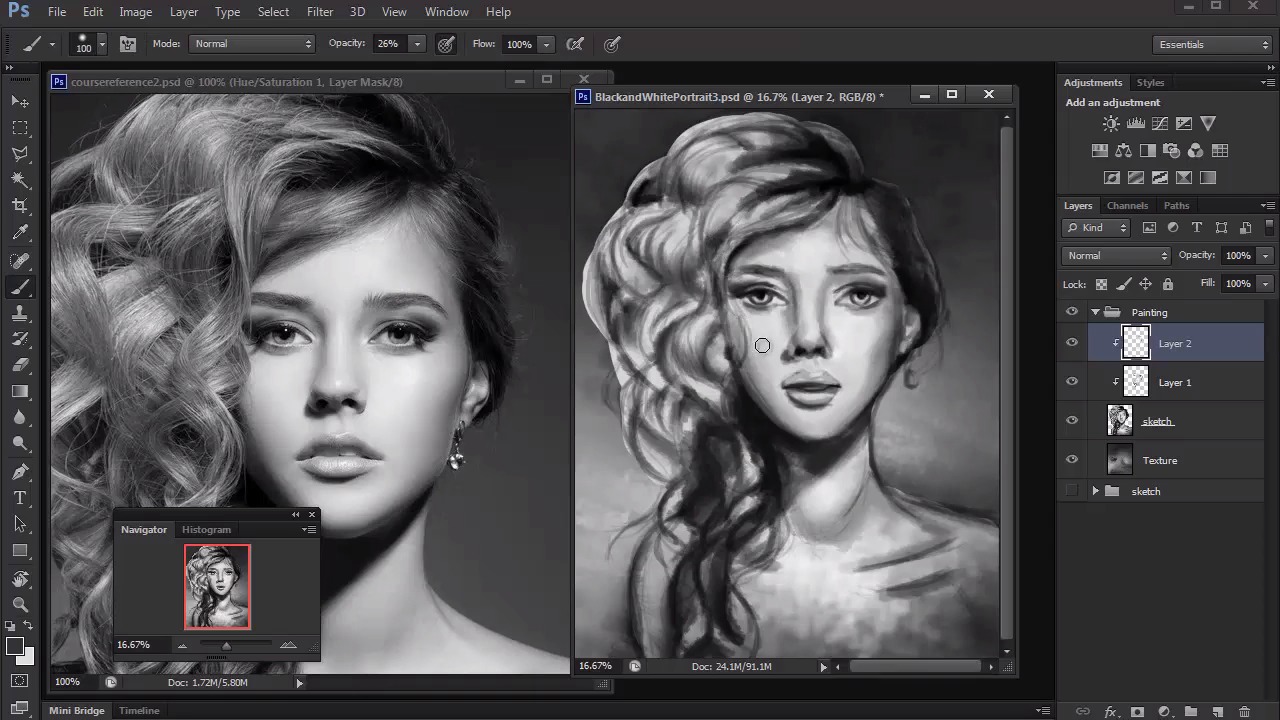Add a Levels adjustment

coord(1135,124)
